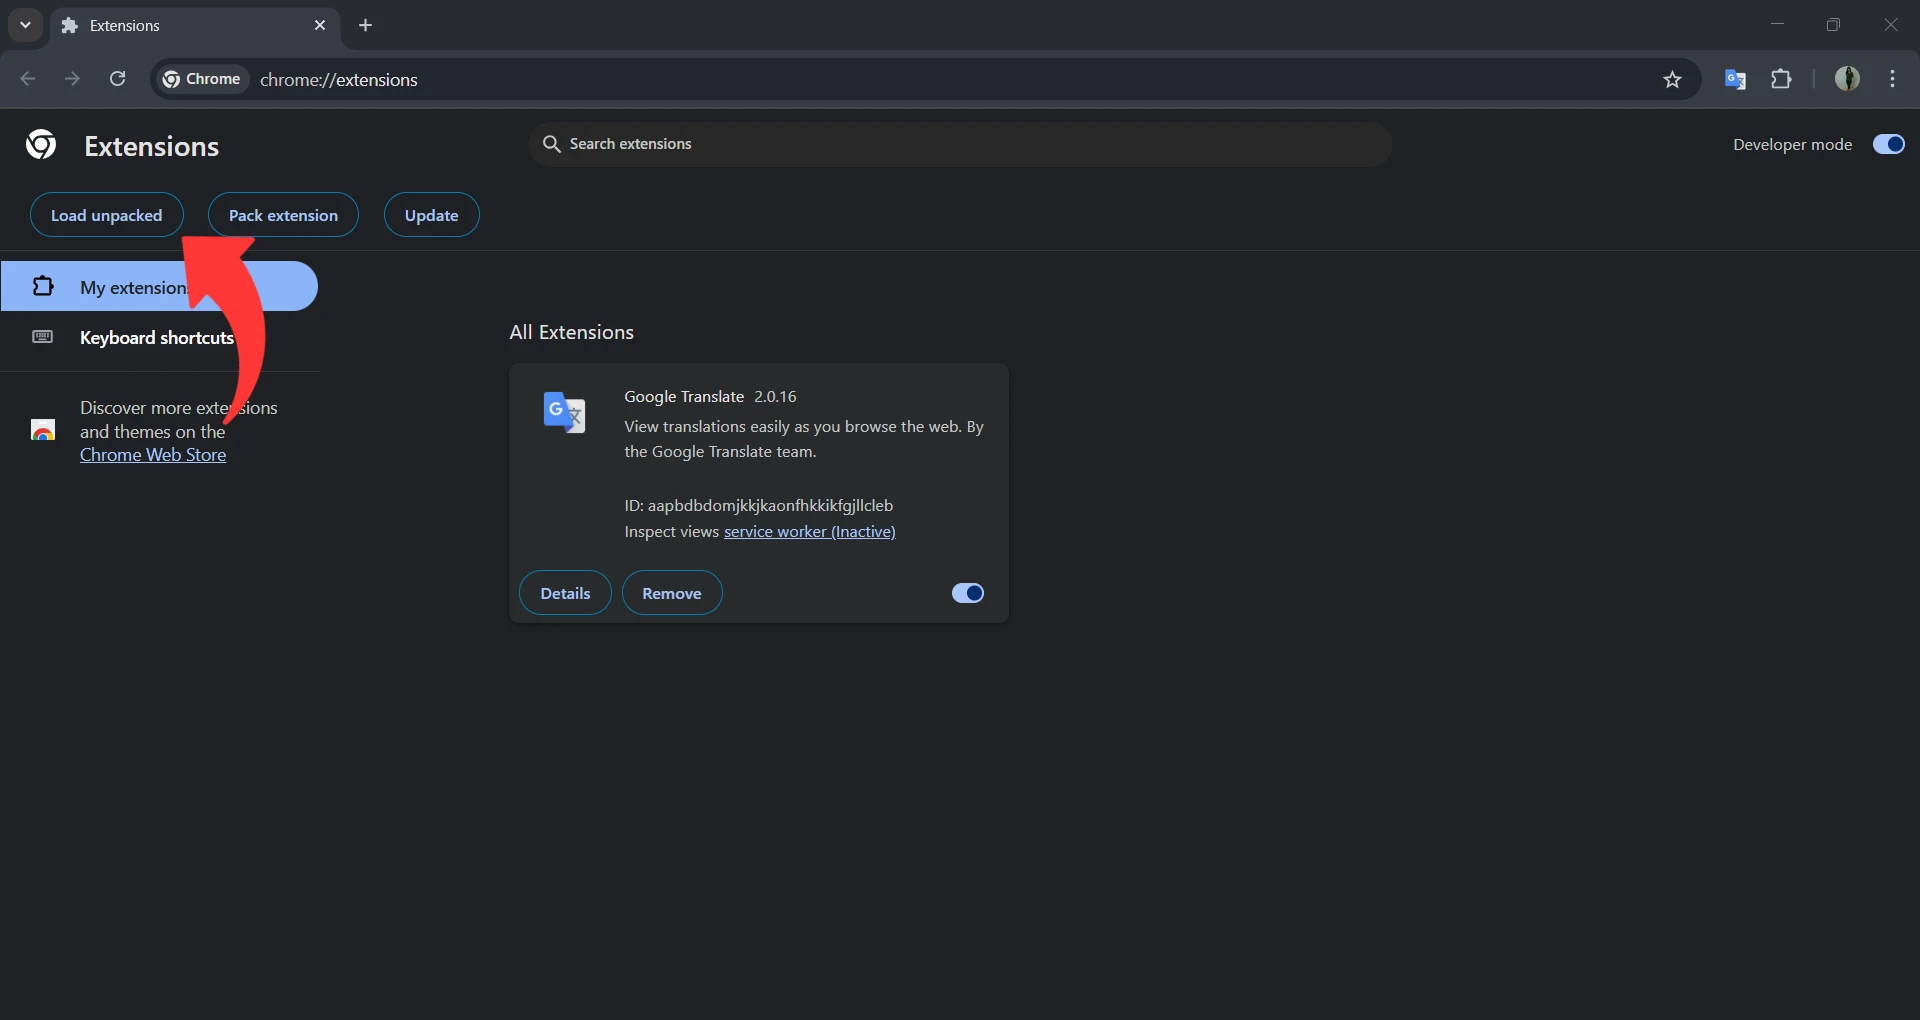Expand the tab search dropdown arrow

coord(25,25)
